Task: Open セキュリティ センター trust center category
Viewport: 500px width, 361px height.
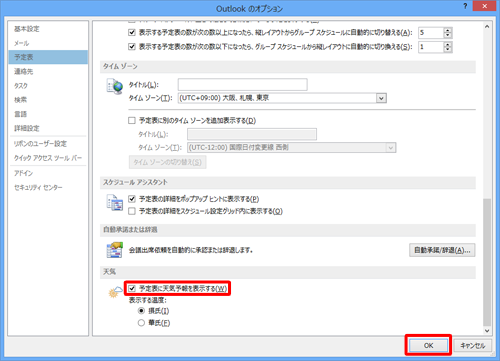Action: click(48, 187)
